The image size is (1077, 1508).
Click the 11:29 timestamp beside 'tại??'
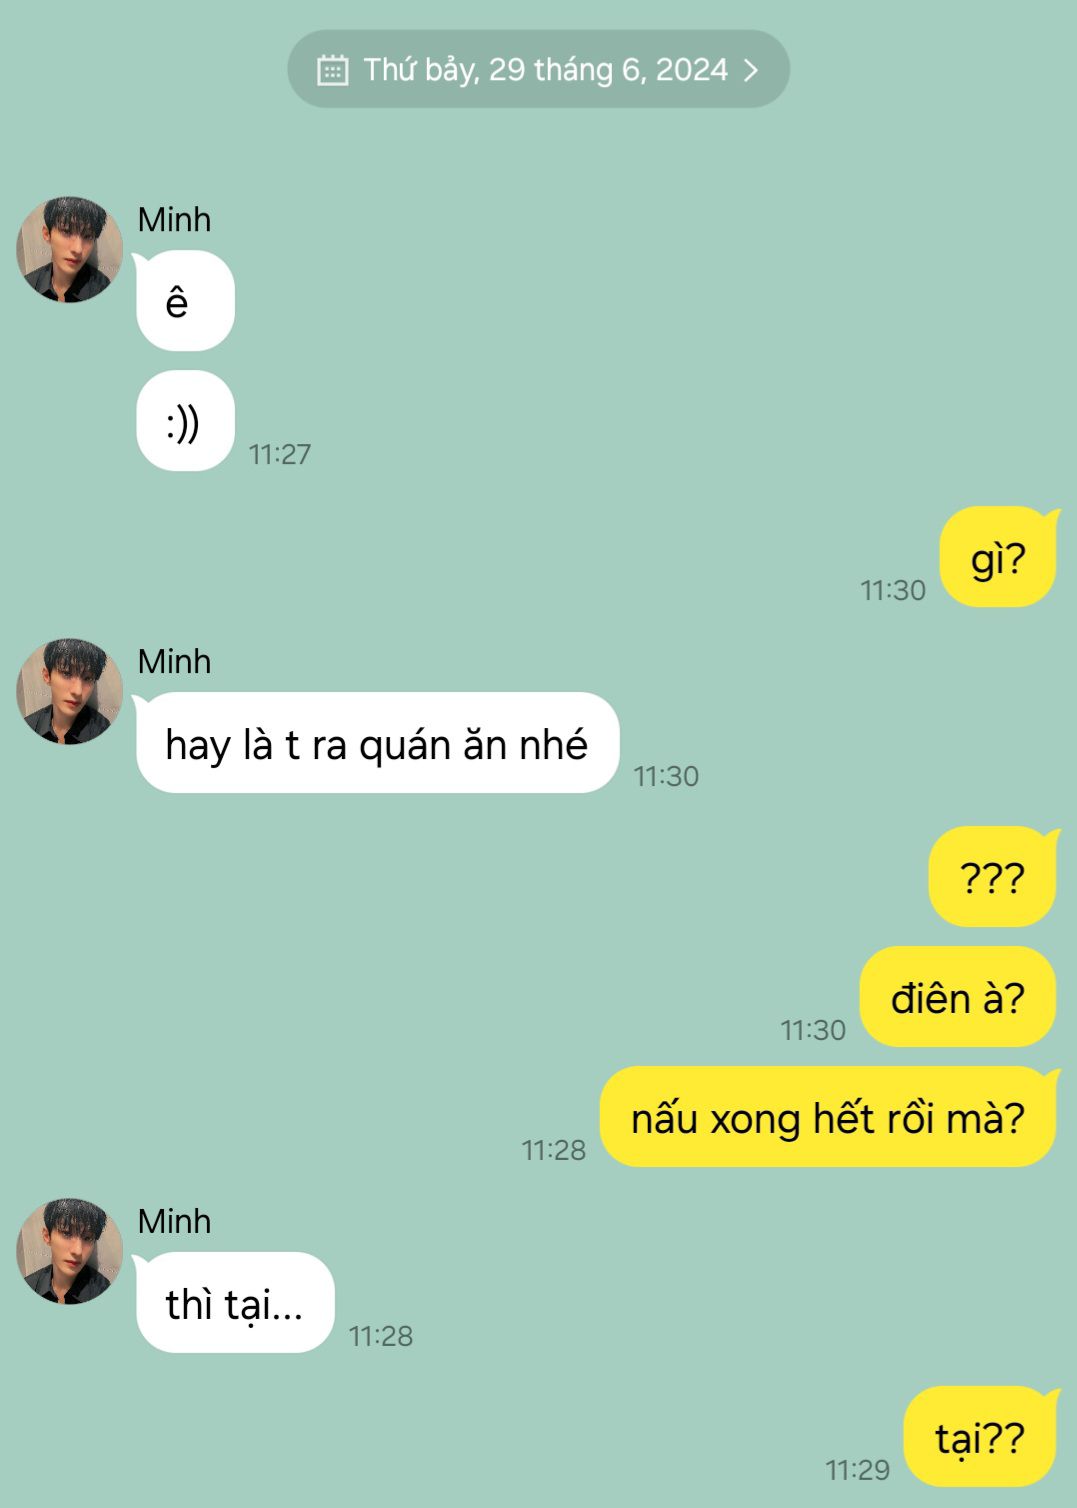coord(857,1470)
